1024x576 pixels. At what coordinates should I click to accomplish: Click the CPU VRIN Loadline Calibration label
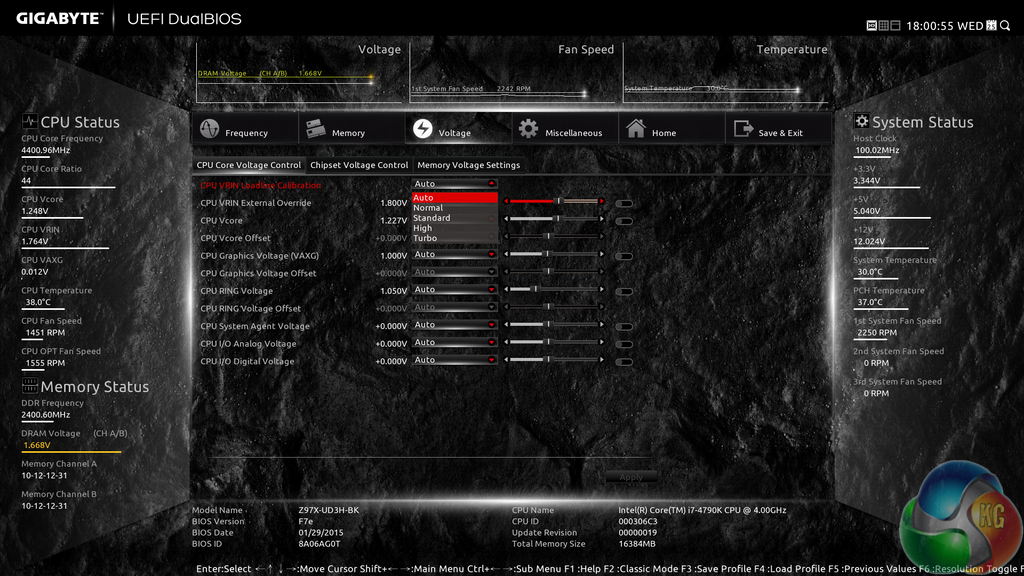click(261, 185)
